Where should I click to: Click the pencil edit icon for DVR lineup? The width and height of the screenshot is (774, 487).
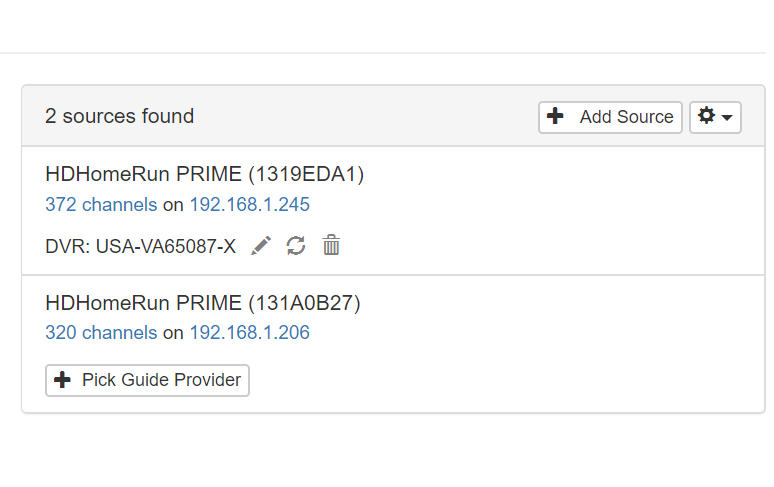click(261, 246)
